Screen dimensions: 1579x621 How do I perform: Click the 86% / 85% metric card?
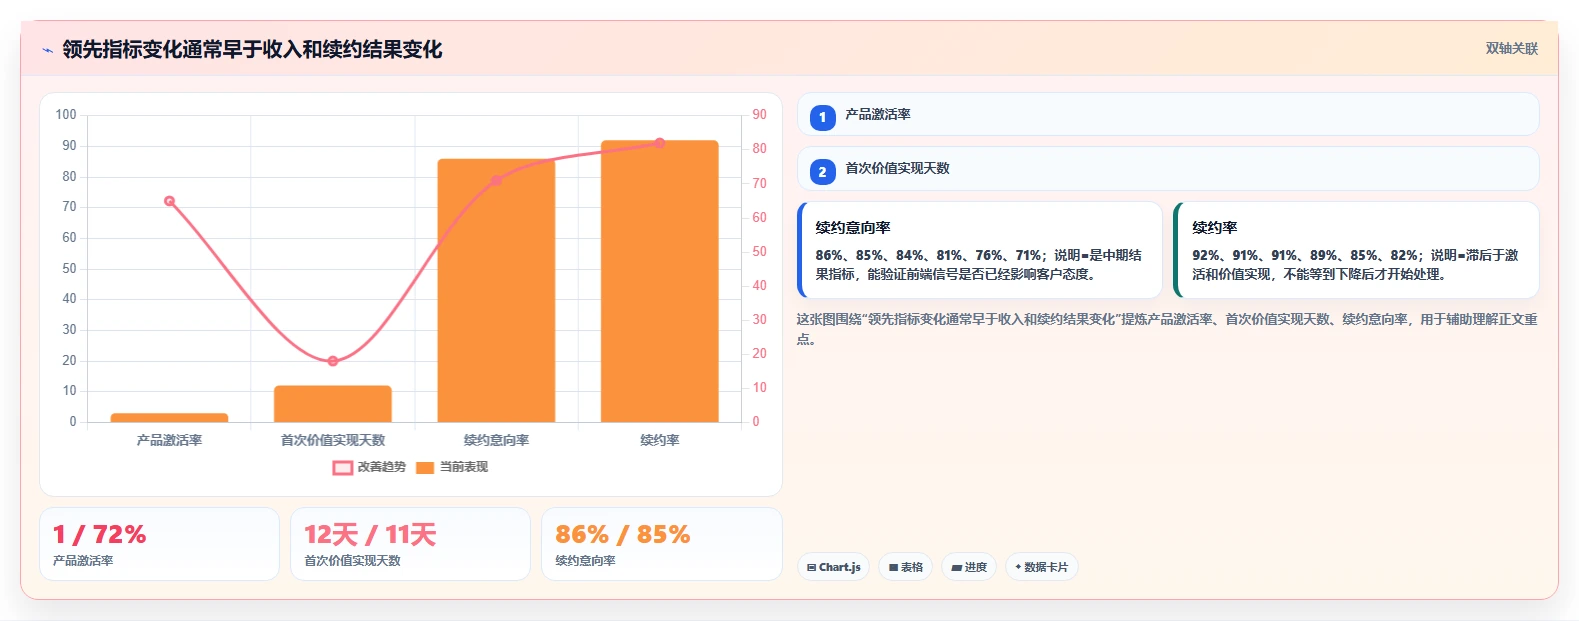click(x=661, y=544)
